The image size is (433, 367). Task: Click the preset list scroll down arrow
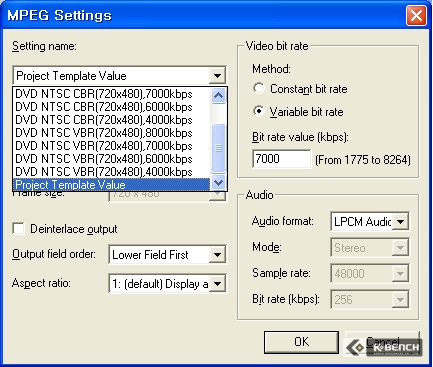[218, 183]
